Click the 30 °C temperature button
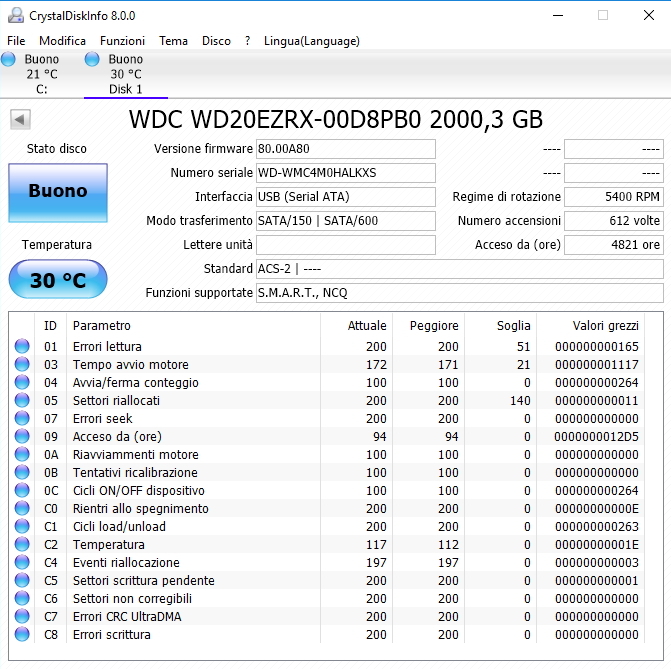Screen dimensions: 671x669 click(58, 279)
